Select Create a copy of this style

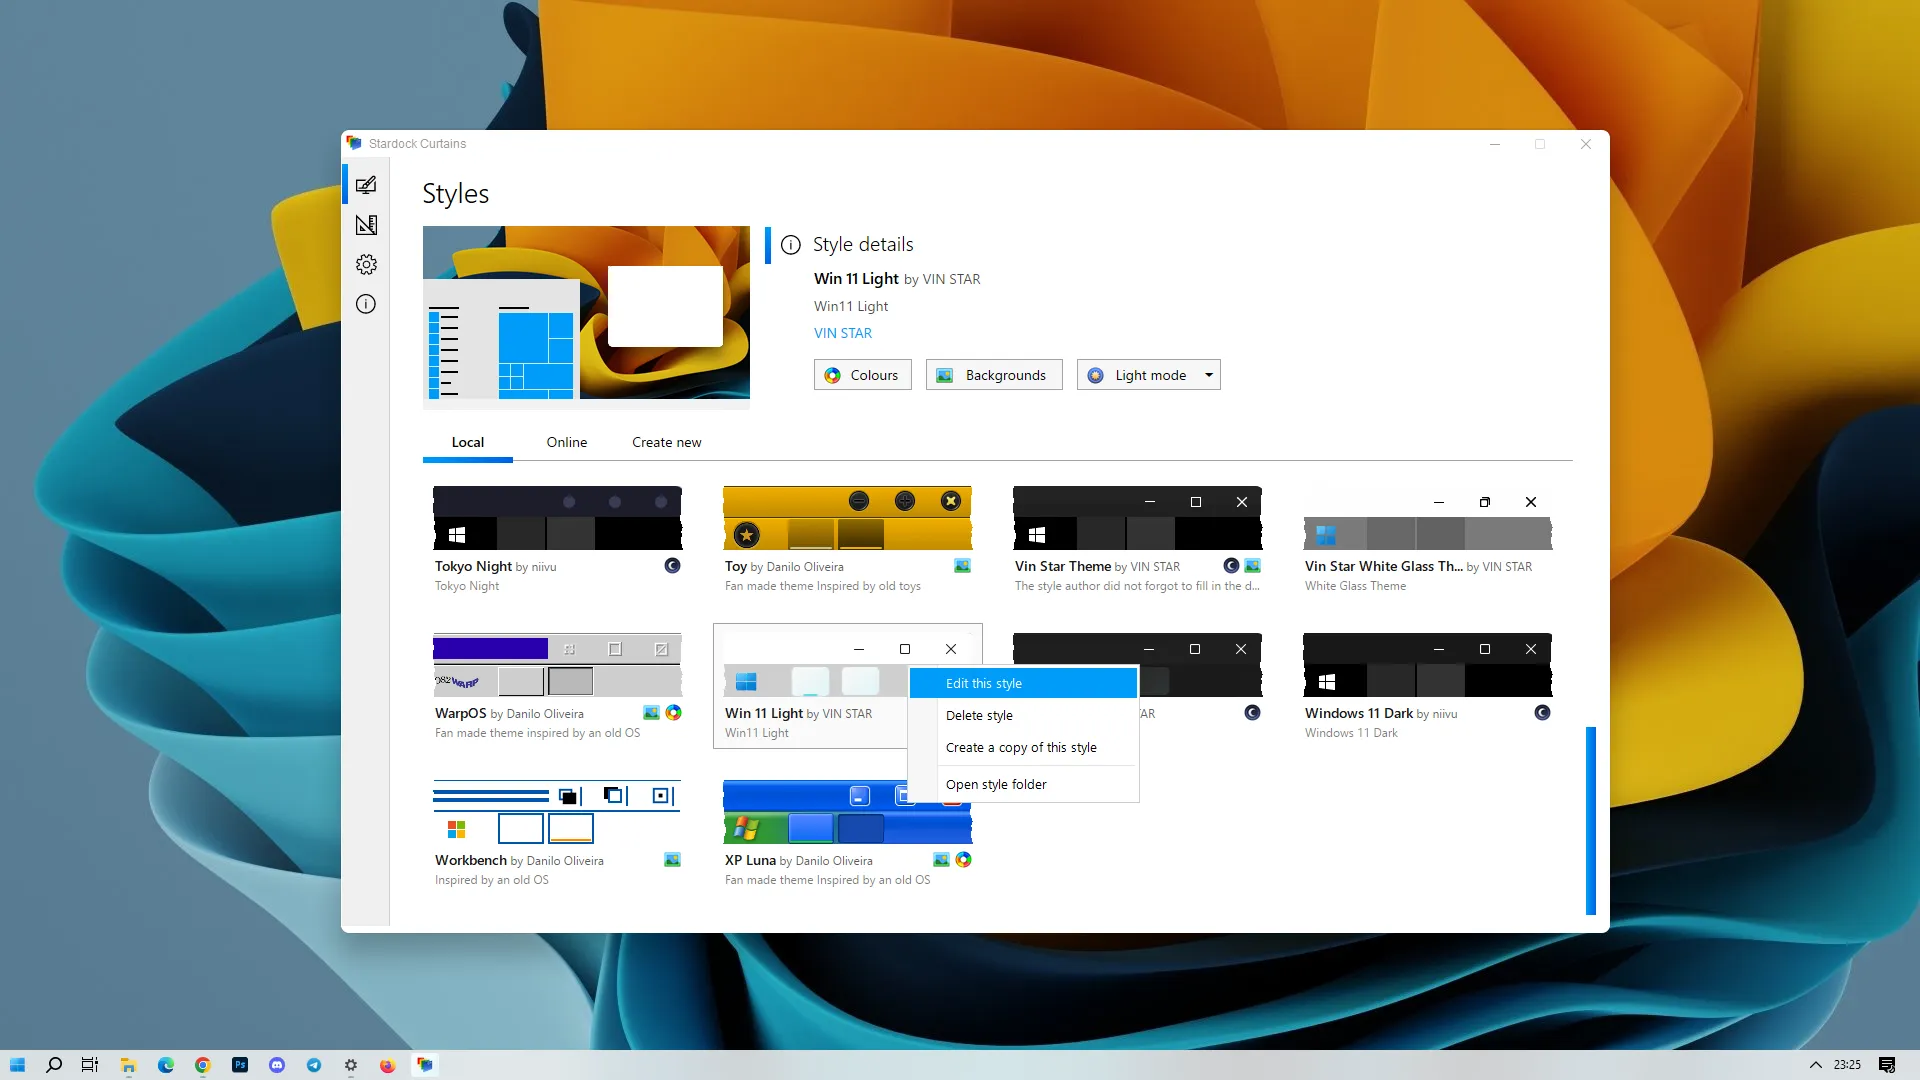click(x=1023, y=747)
